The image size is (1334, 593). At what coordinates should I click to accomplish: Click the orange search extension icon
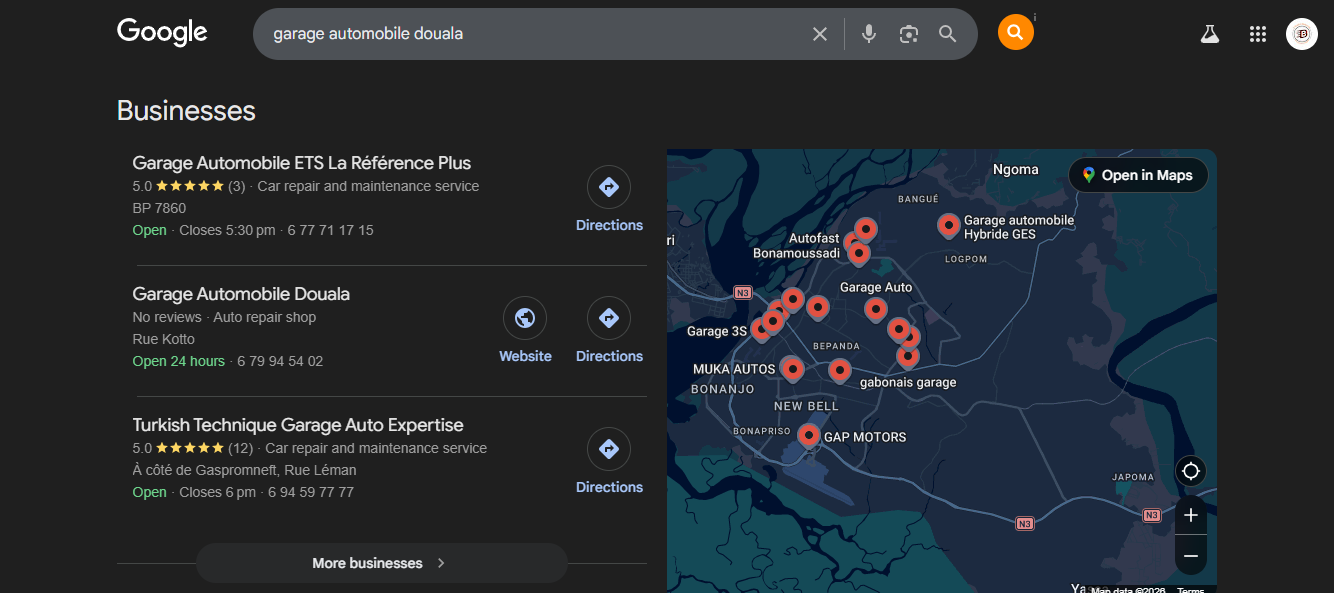pyautogui.click(x=1015, y=33)
